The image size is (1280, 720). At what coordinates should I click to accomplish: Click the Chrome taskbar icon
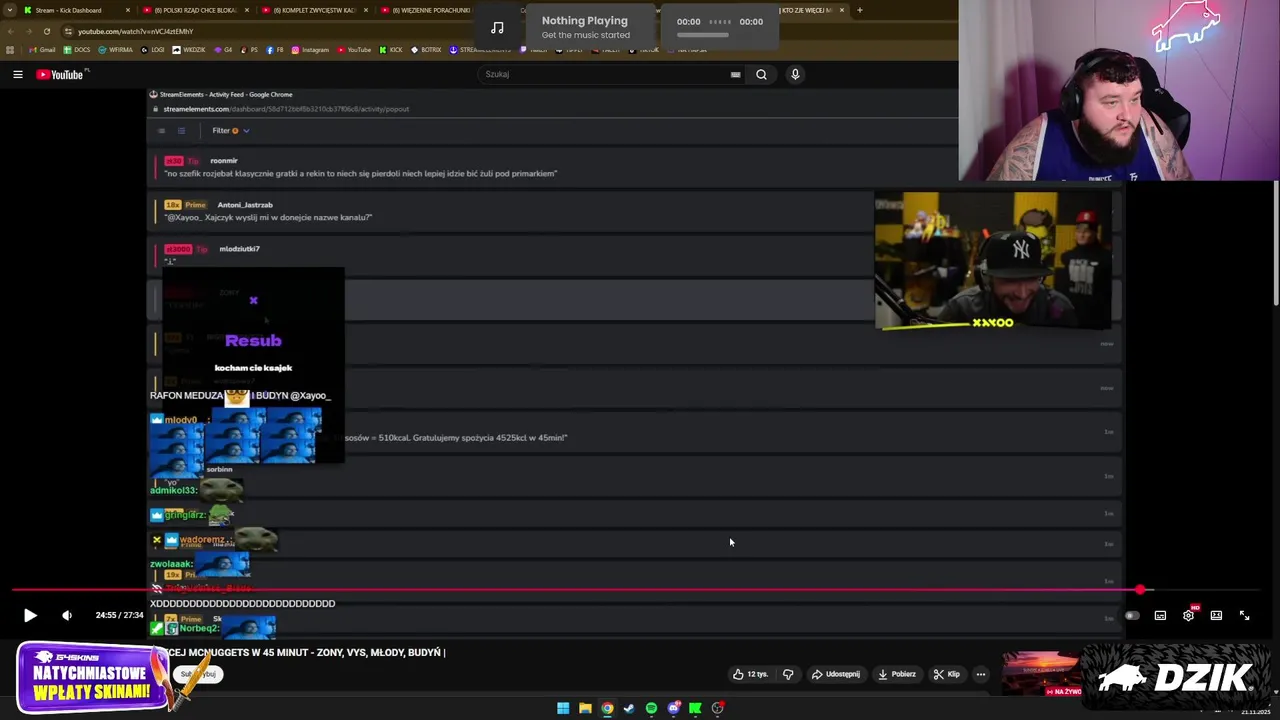click(607, 708)
